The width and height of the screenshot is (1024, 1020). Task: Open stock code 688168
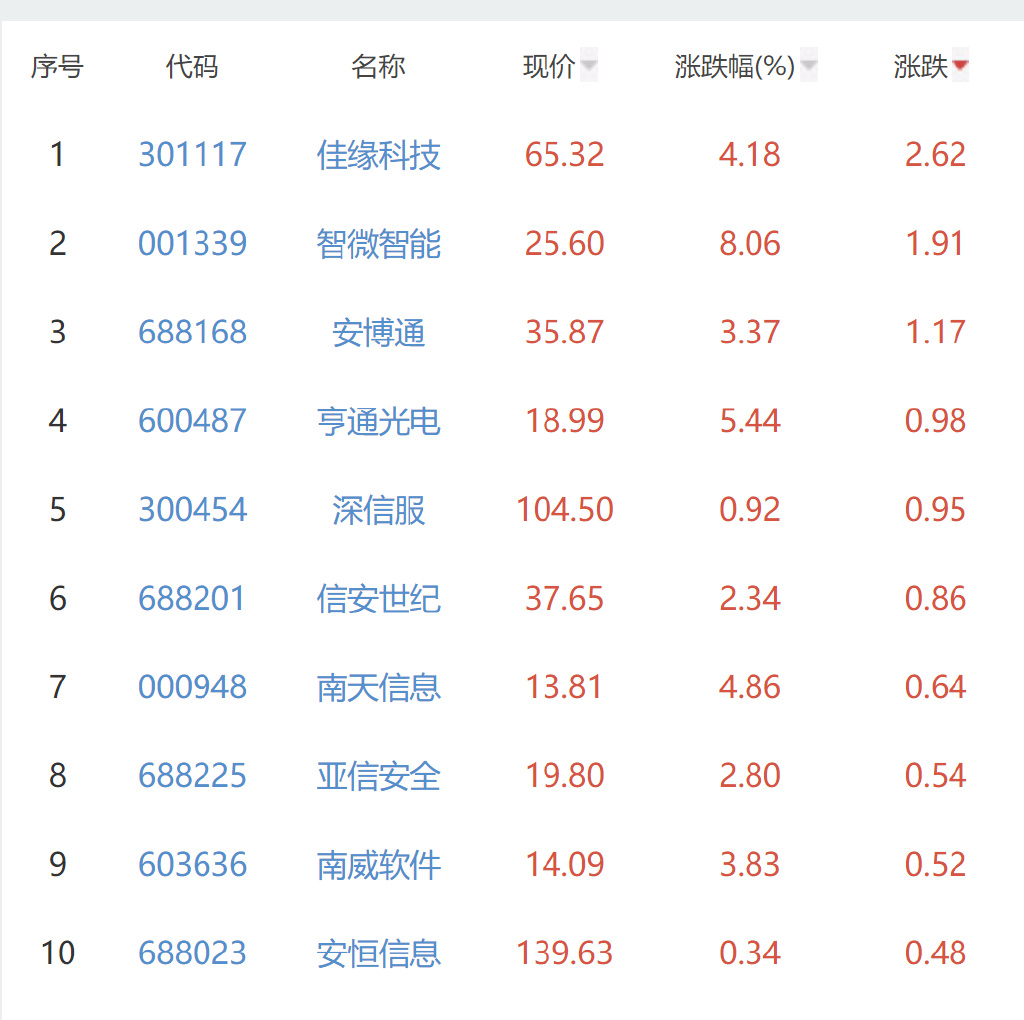(x=193, y=332)
